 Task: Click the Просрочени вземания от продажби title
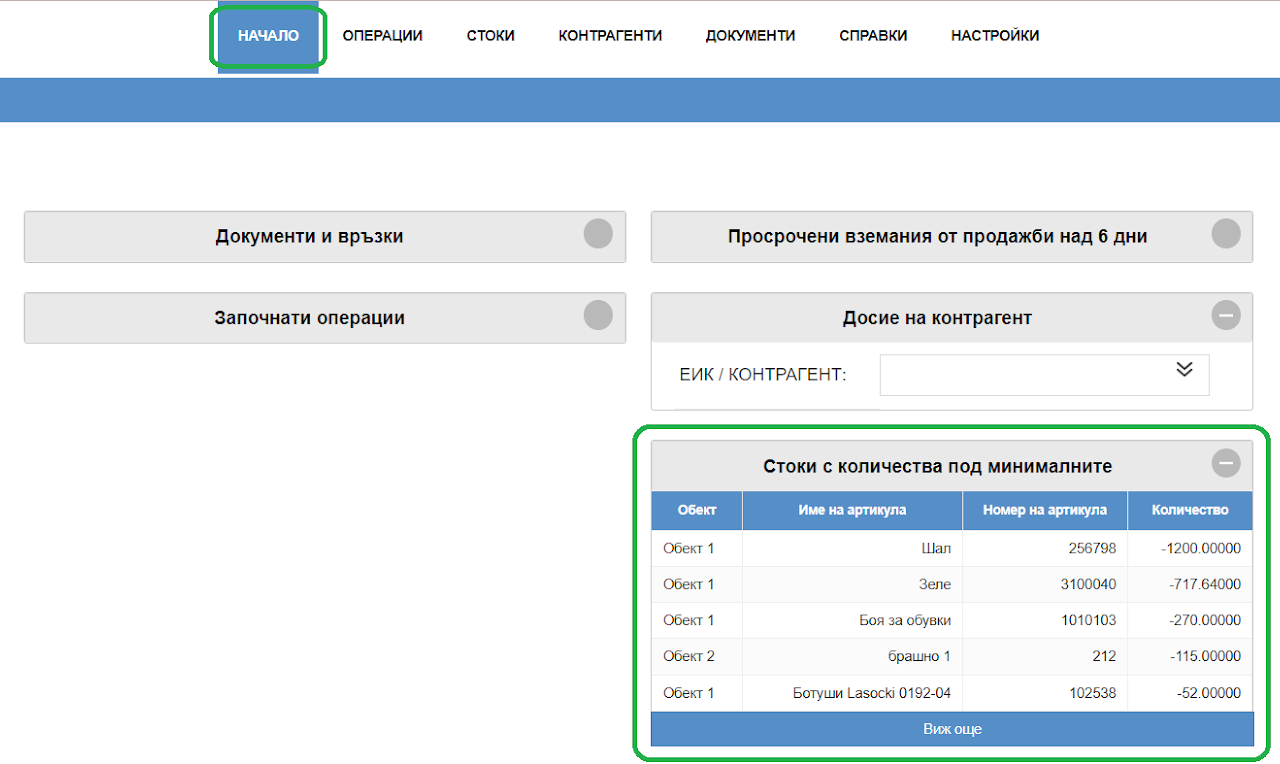(938, 237)
